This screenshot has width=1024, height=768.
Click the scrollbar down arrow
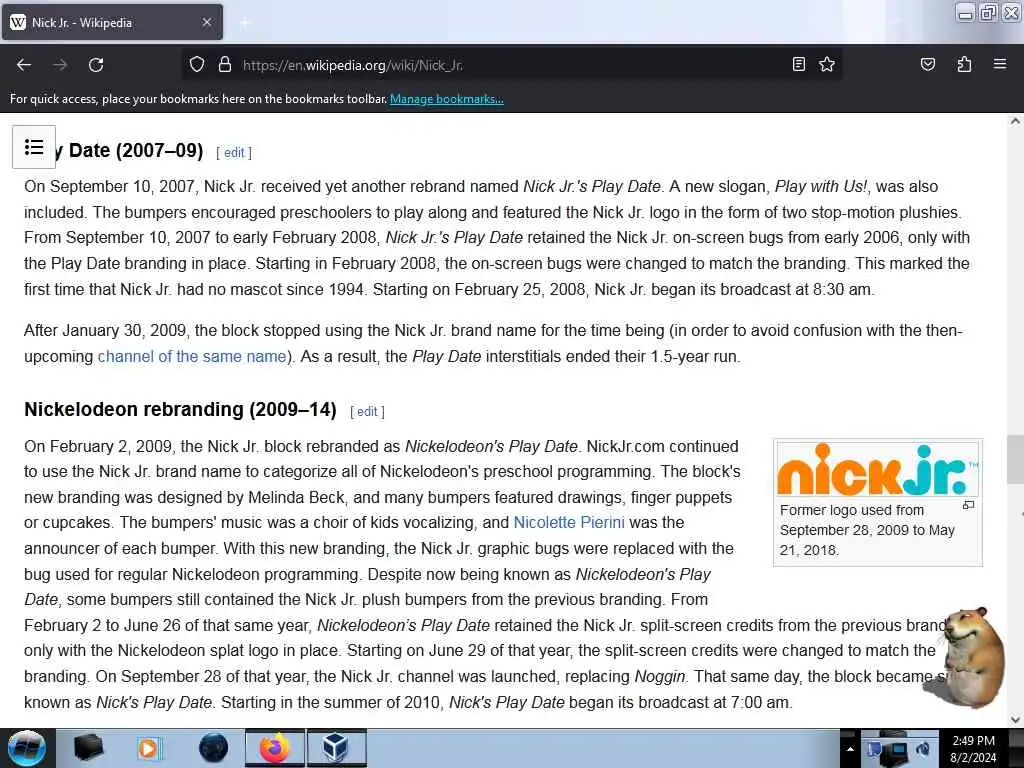[x=1015, y=719]
